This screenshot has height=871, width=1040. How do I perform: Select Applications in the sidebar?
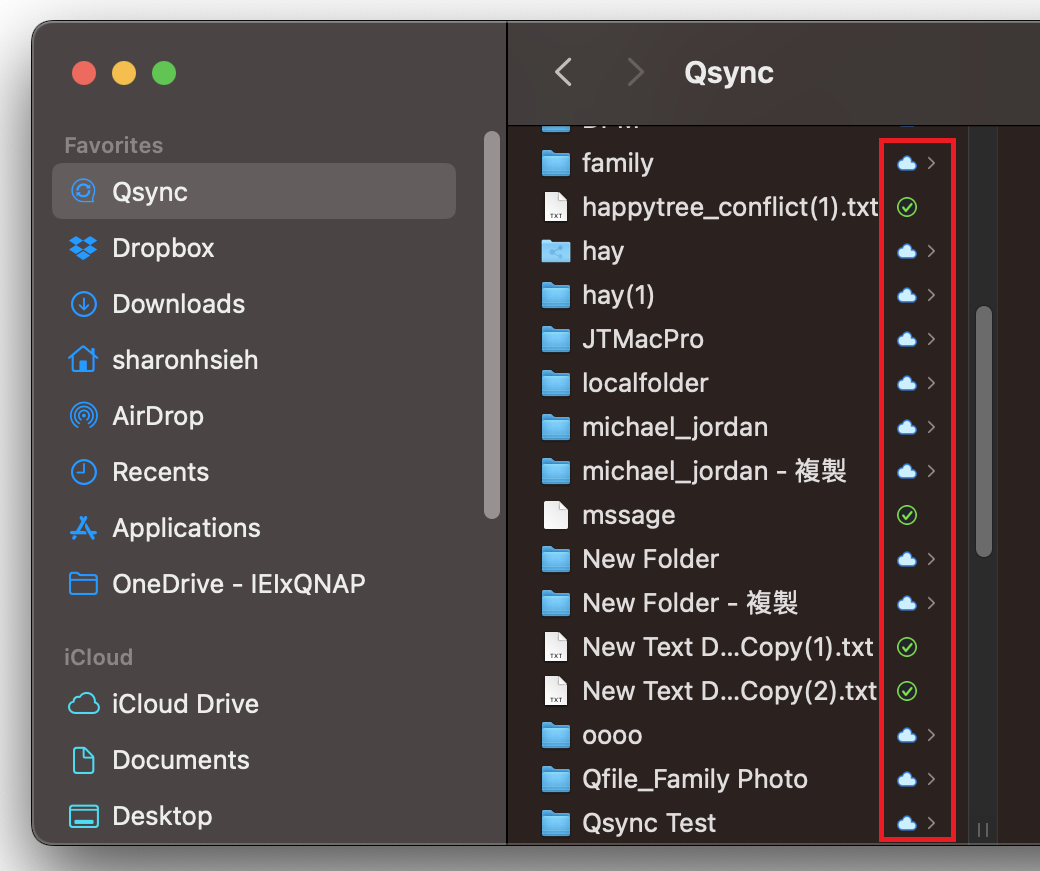(x=186, y=528)
